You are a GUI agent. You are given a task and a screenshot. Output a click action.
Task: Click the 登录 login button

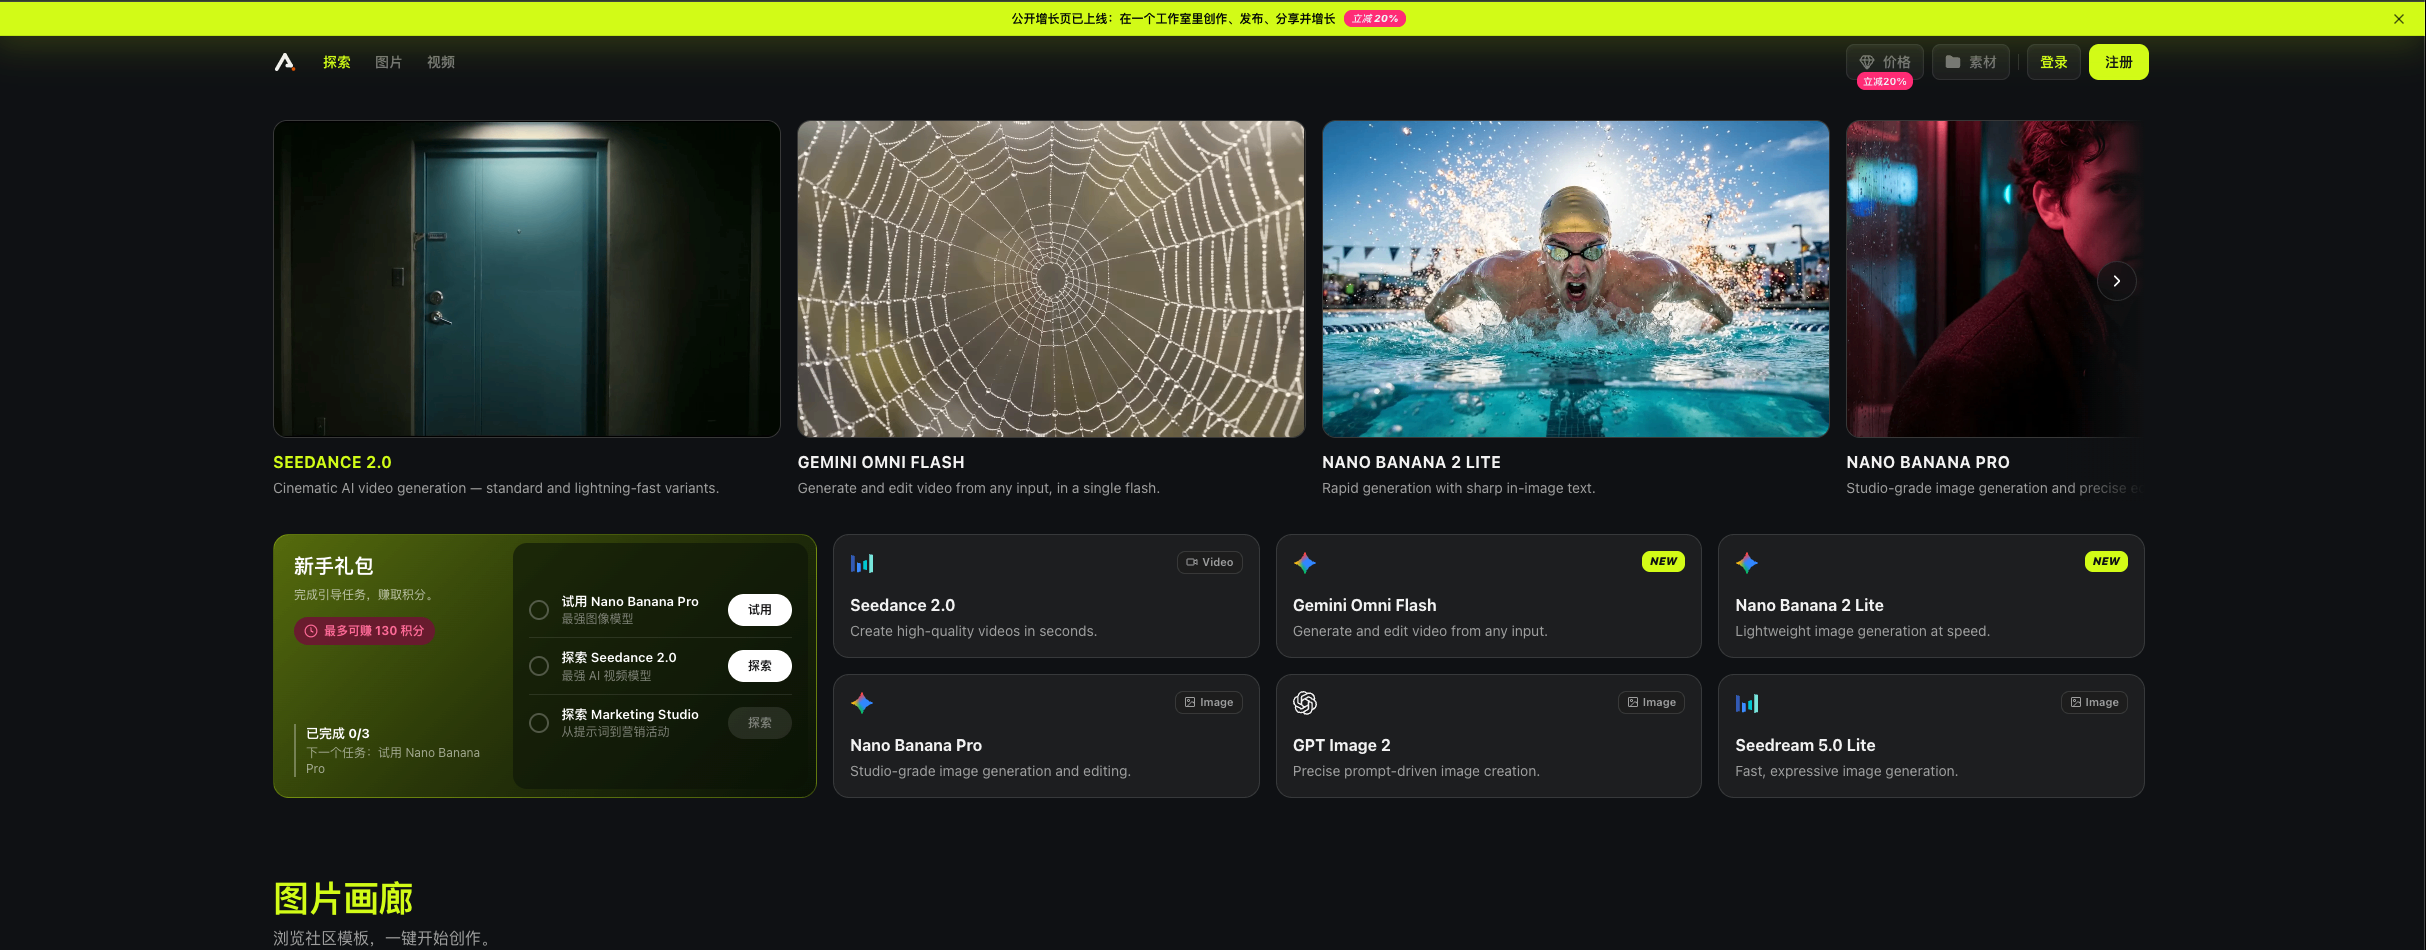tap(2053, 62)
